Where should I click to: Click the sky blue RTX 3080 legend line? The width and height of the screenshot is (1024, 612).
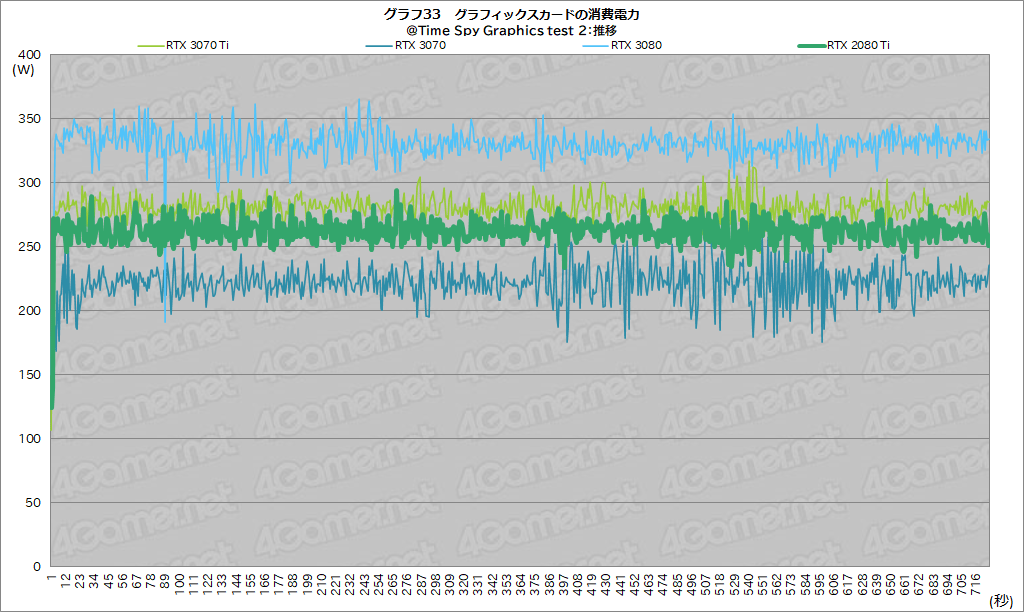coord(596,46)
